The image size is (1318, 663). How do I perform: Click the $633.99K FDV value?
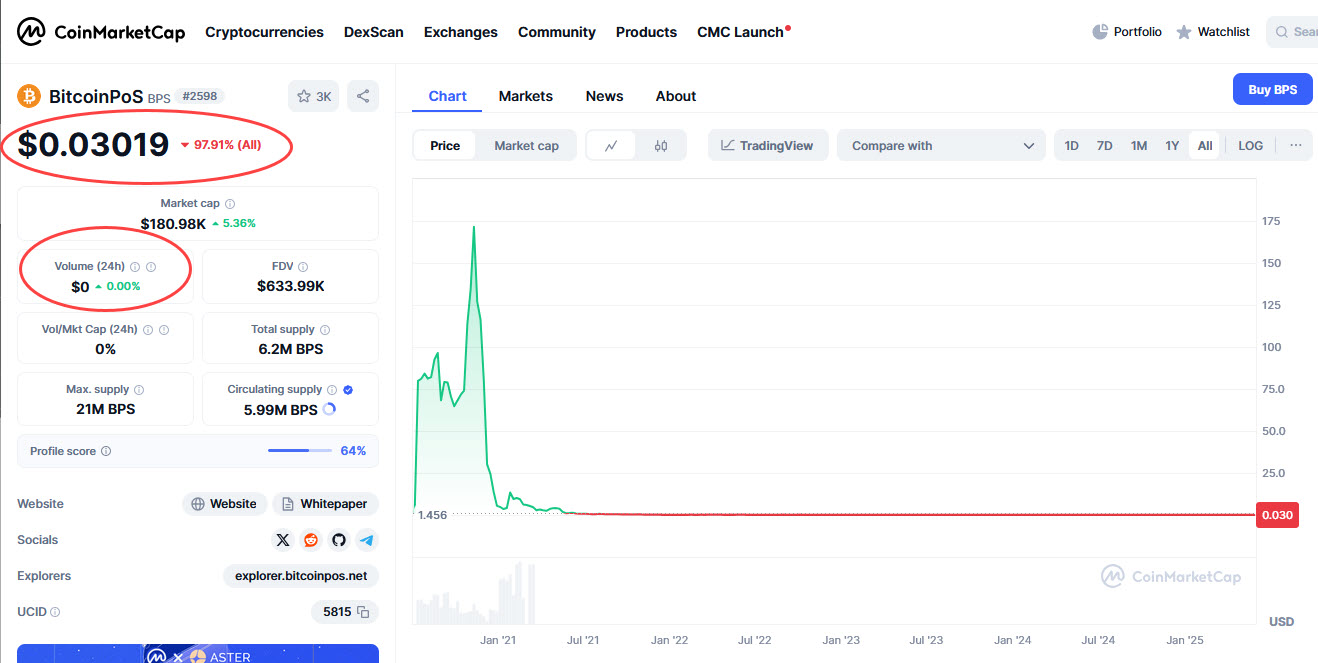[290, 286]
